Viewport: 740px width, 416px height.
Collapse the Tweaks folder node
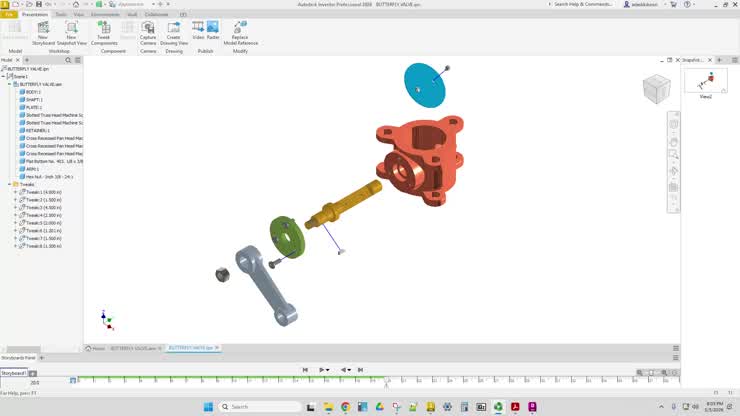pyautogui.click(x=9, y=184)
